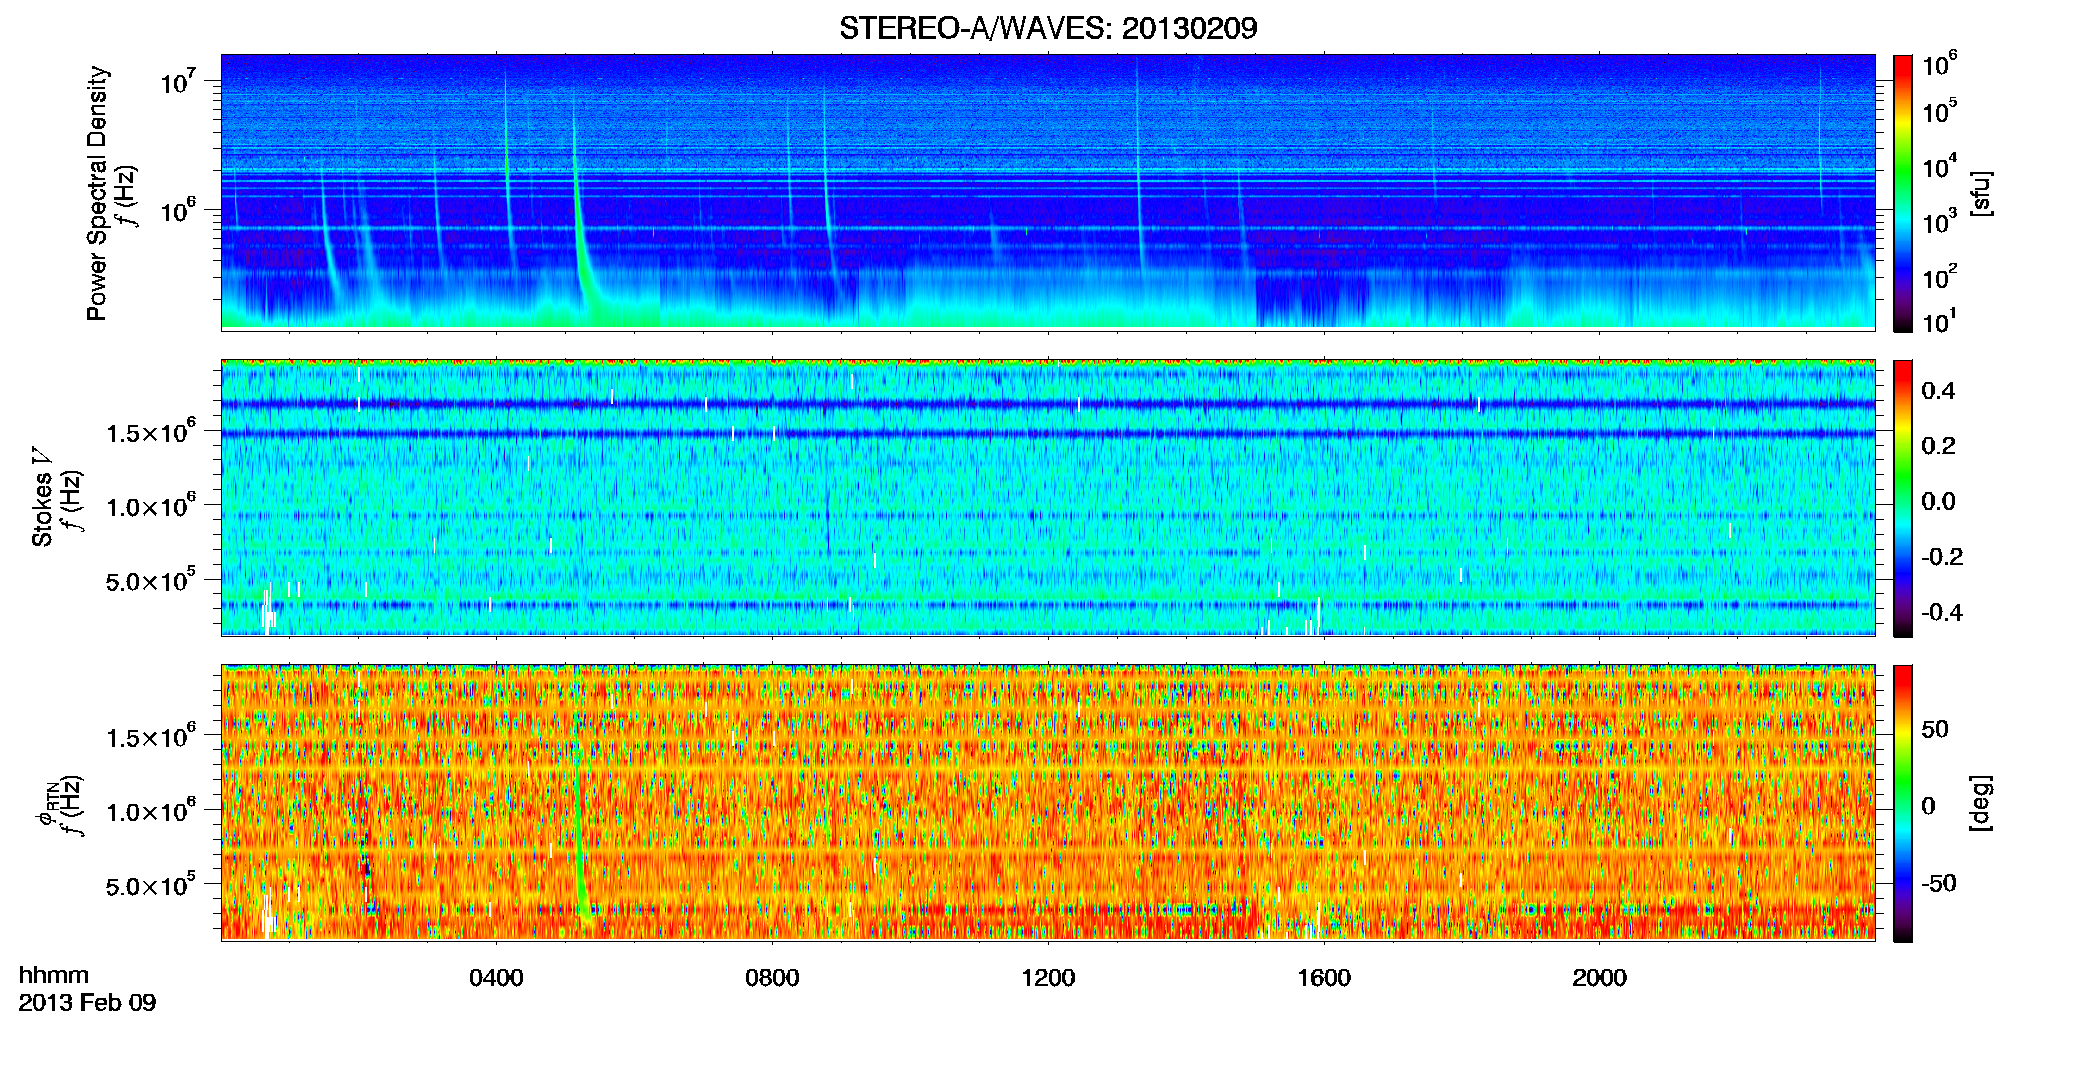Select the [deg] unit label
This screenshot has height=1080, width=2096.
[x=1981, y=803]
